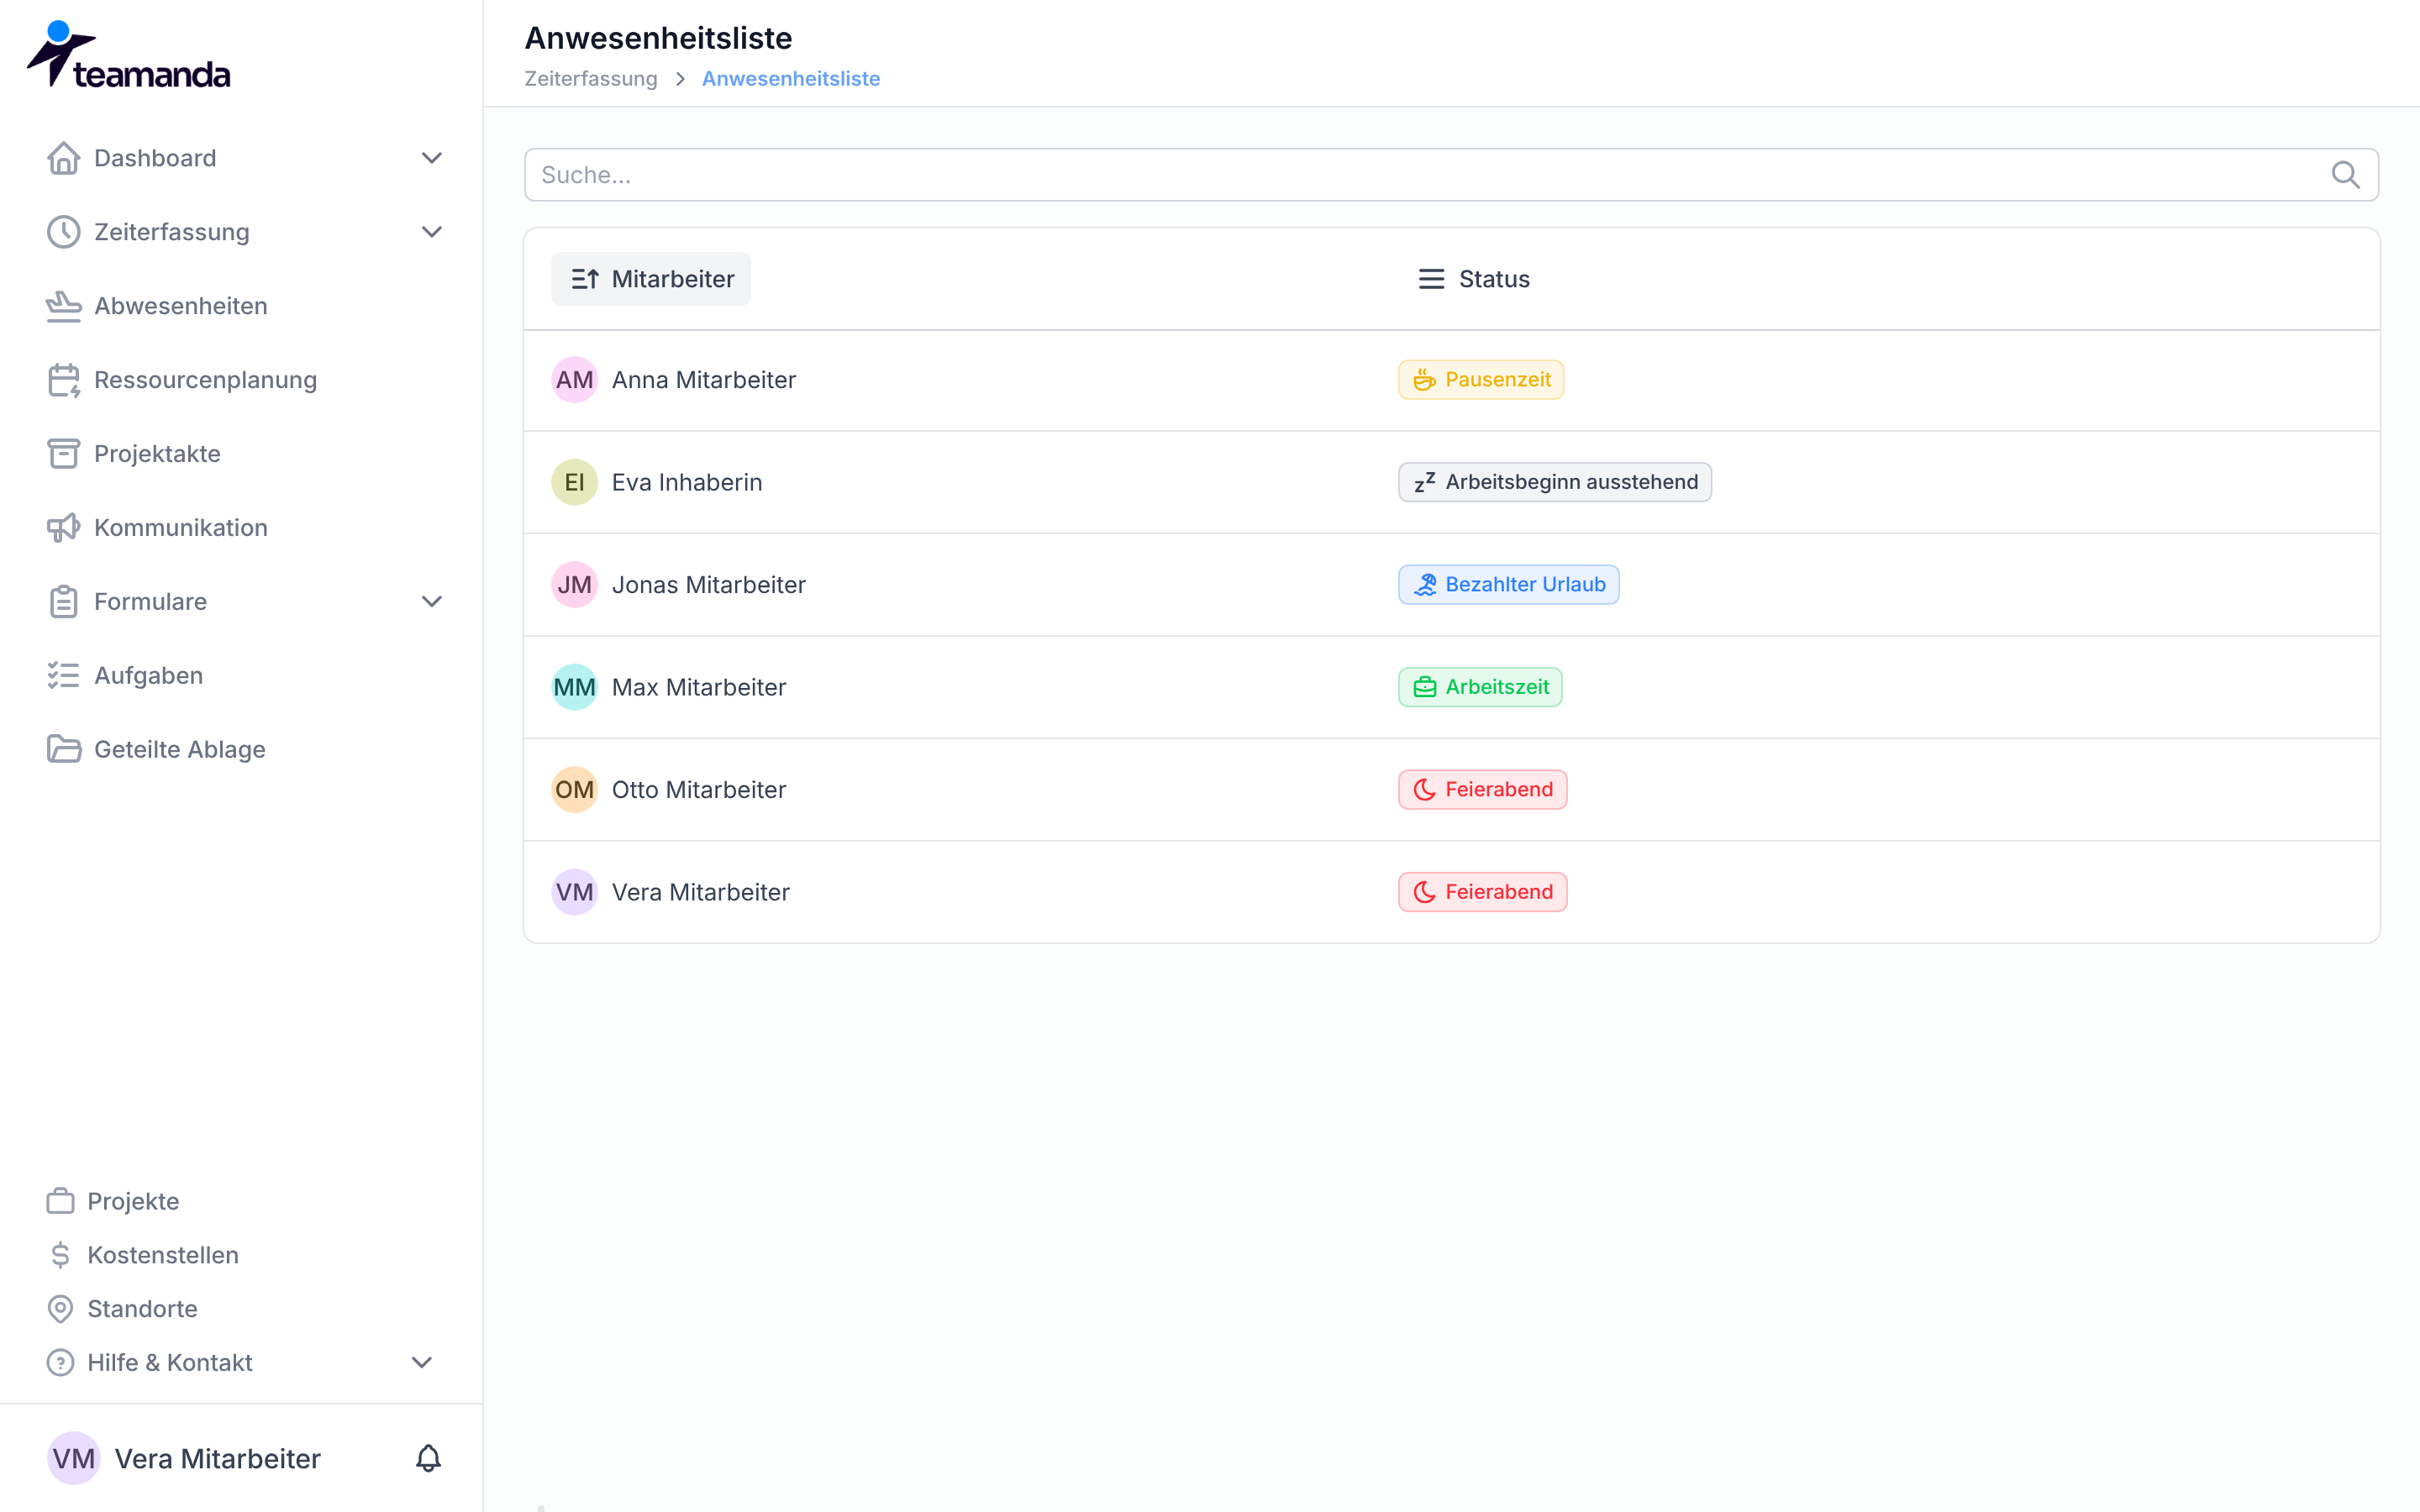Screen dimensions: 2420x1512
Task: Click Otto Mitarbeiter's Feierabend badge
Action: [1483, 790]
